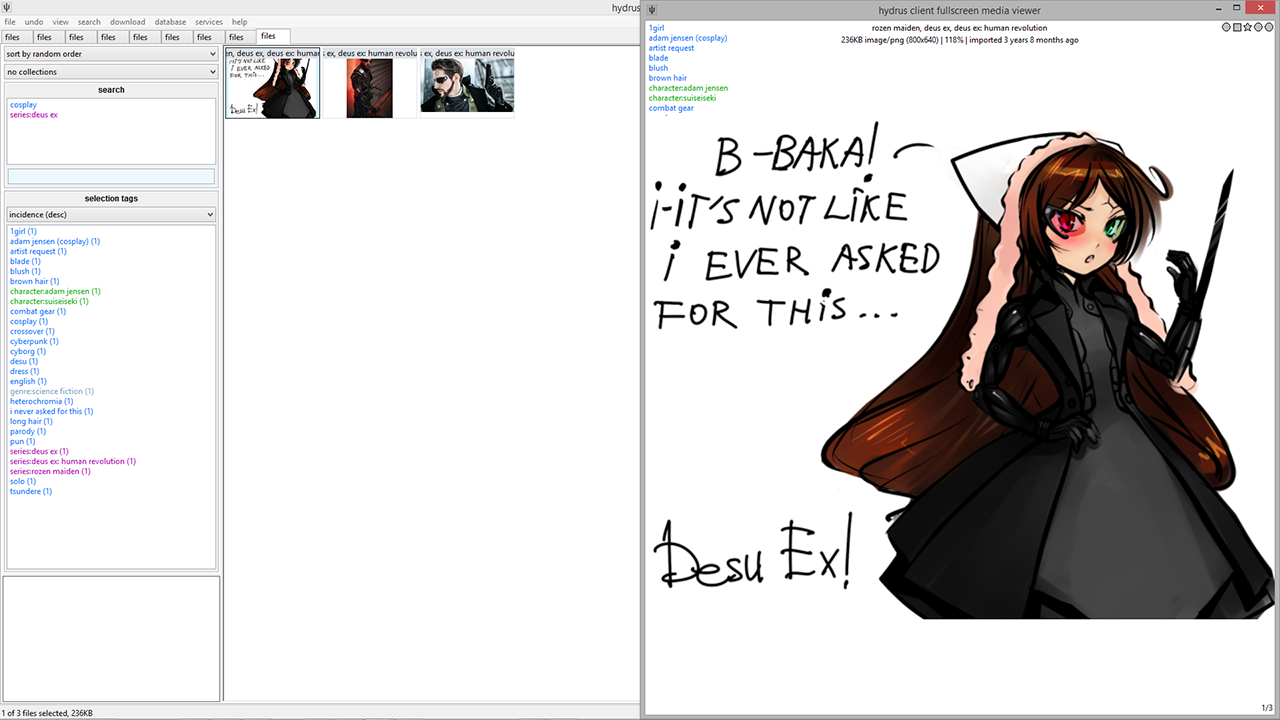Viewport: 1280px width, 720px height.
Task: Select the genre:science fiction (1) tag
Action: click(x=52, y=391)
